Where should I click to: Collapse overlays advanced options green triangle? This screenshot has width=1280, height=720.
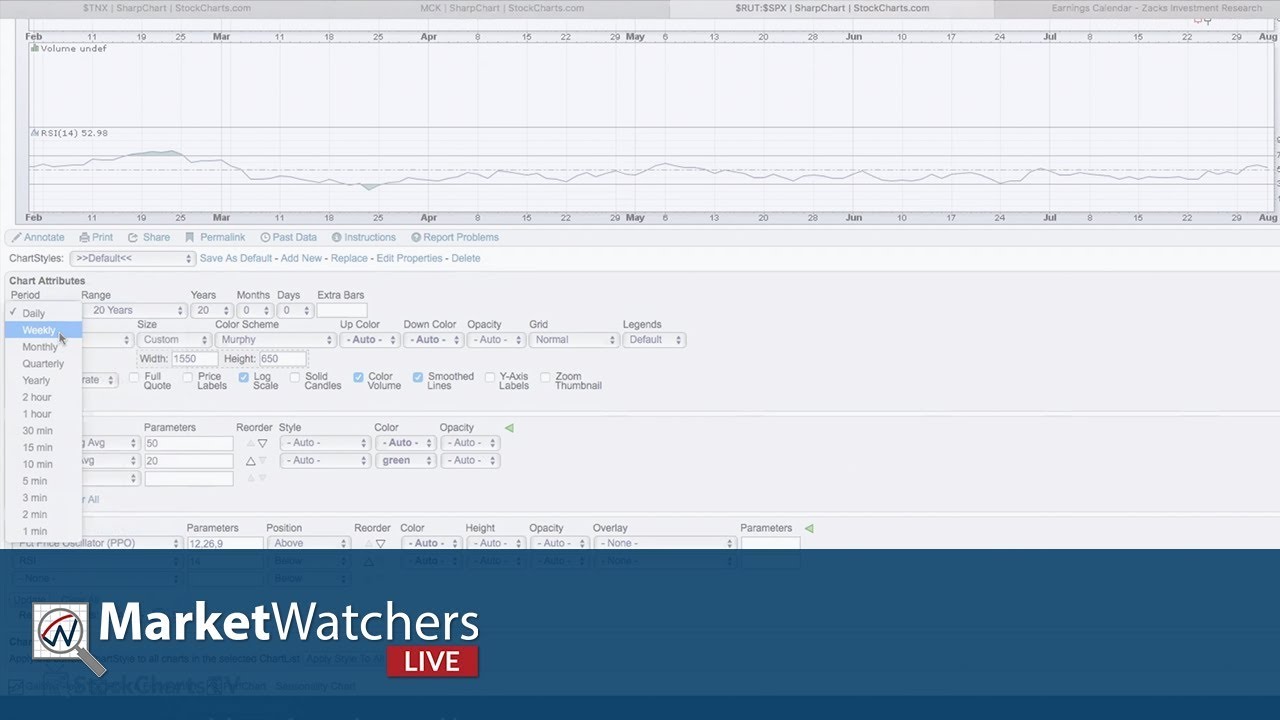point(509,428)
